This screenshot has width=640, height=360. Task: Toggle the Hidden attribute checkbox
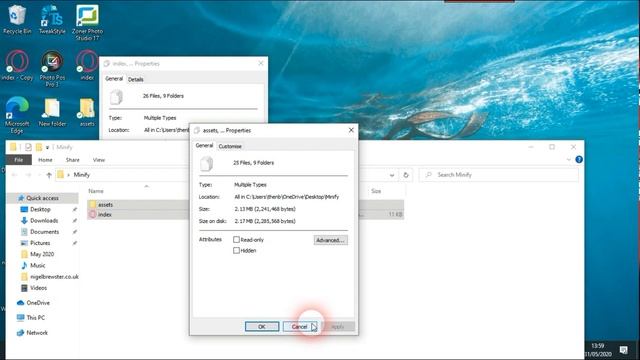pos(236,250)
